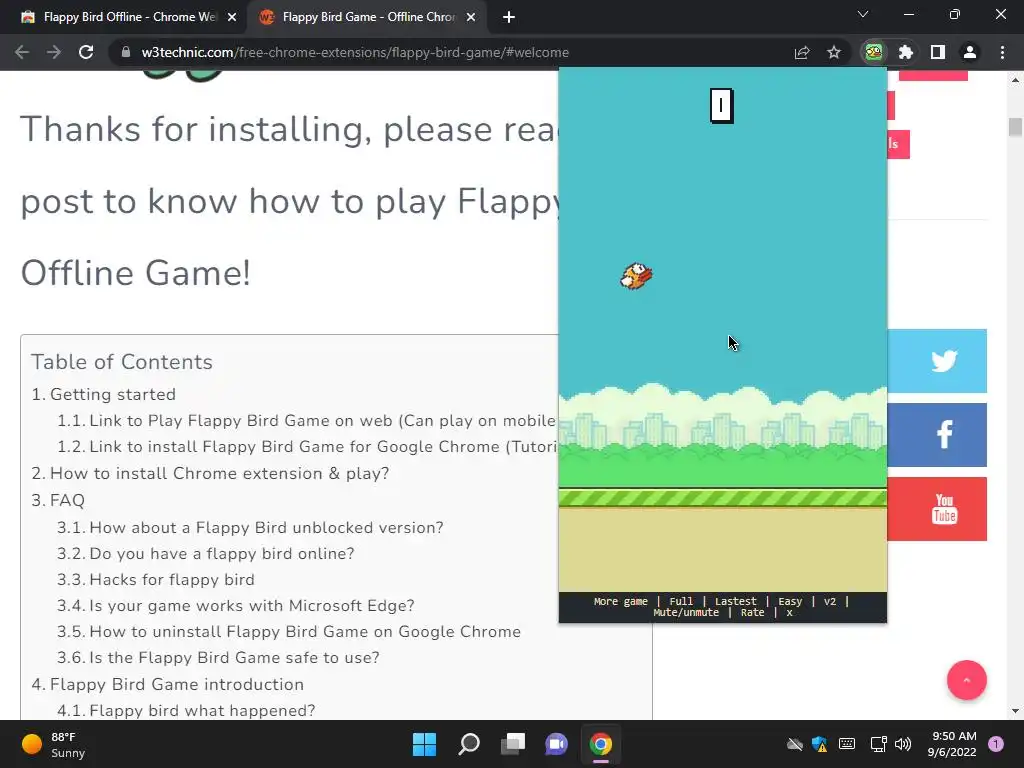This screenshot has height=768, width=1024.
Task: Click the Lastest link in game footer
Action: [735, 601]
